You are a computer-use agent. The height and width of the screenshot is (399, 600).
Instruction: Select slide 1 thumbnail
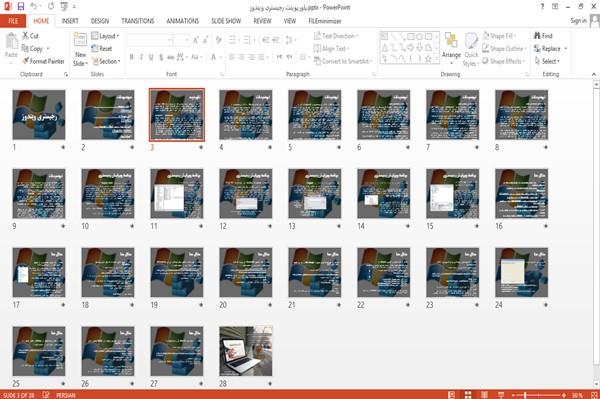[39, 115]
